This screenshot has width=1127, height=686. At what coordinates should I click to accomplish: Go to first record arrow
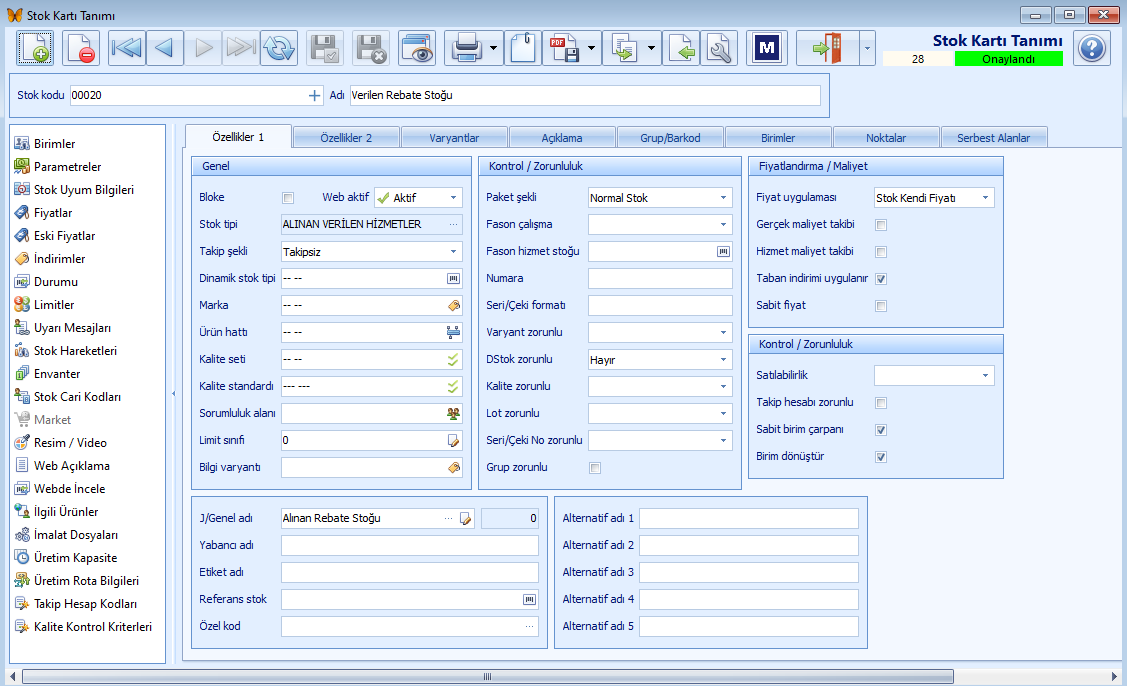tap(126, 48)
